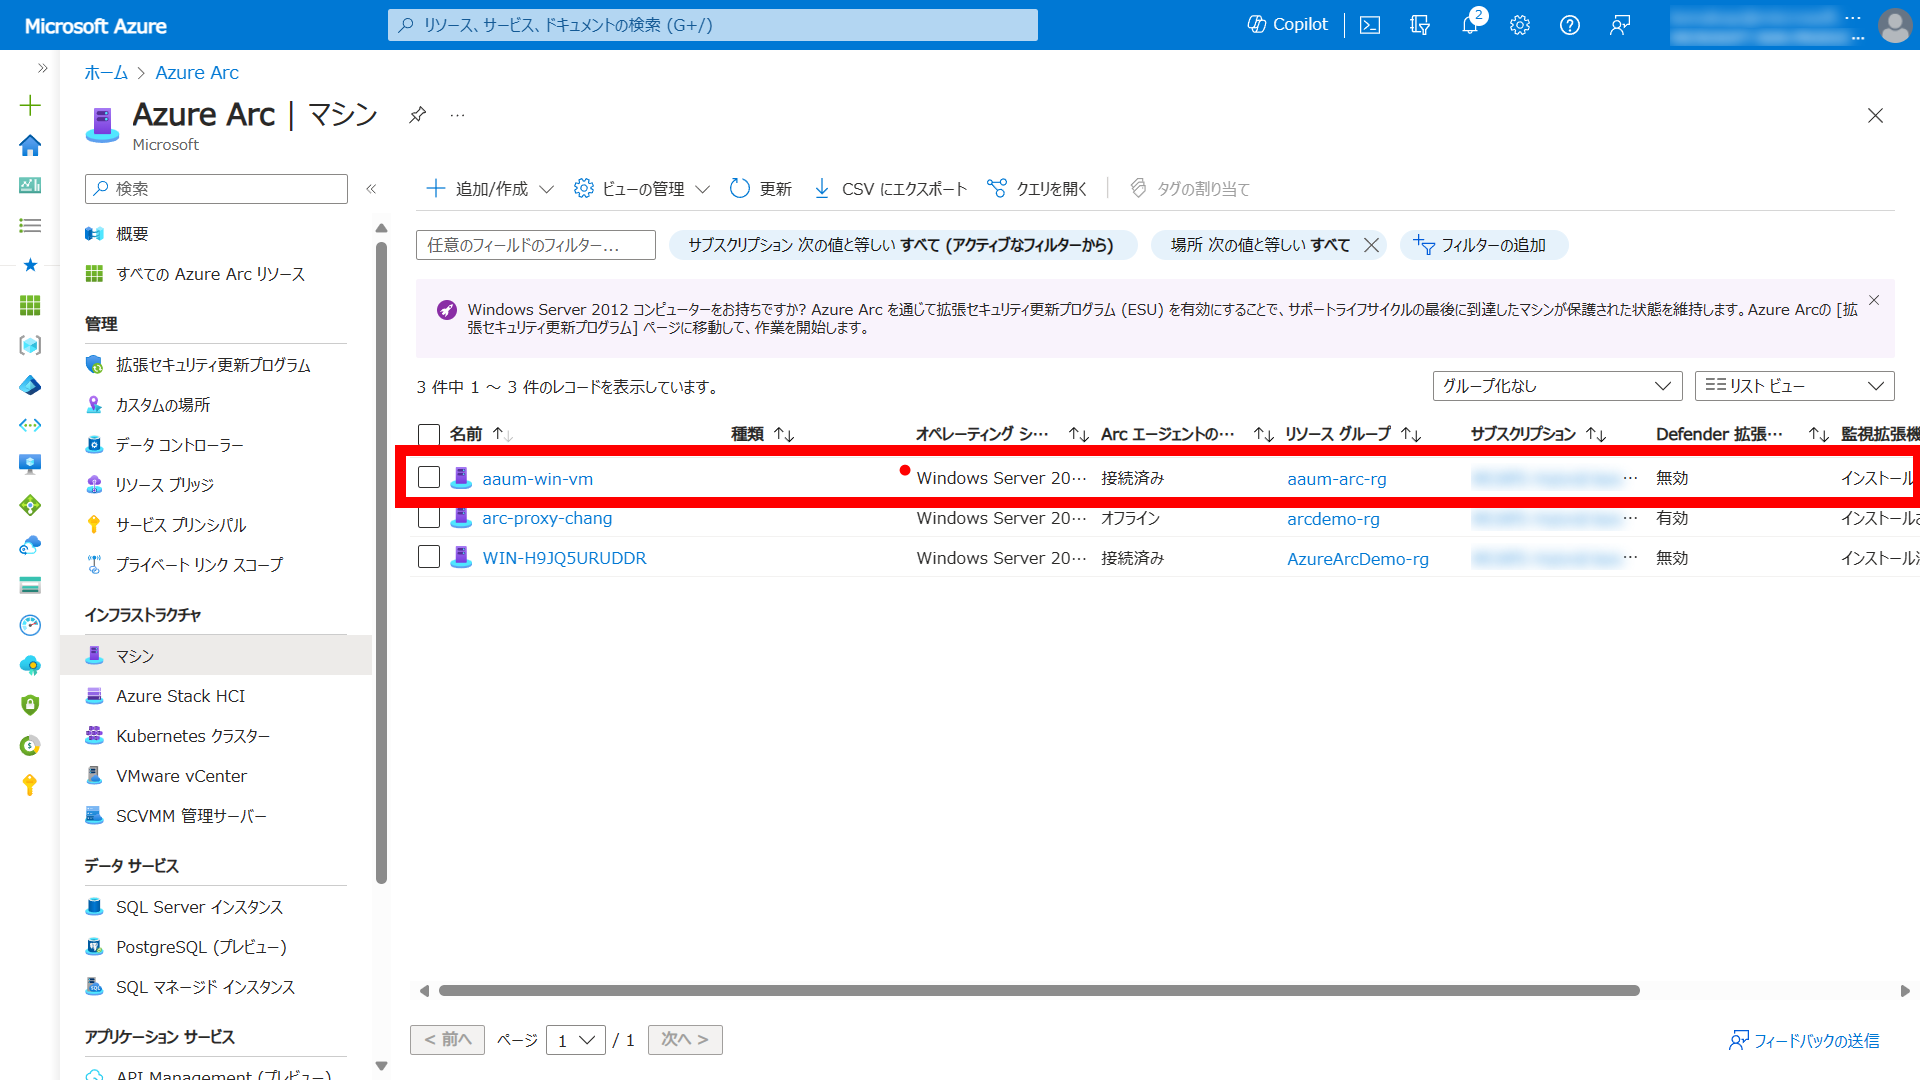Open the サブスクリプション filter pill

[x=903, y=245]
